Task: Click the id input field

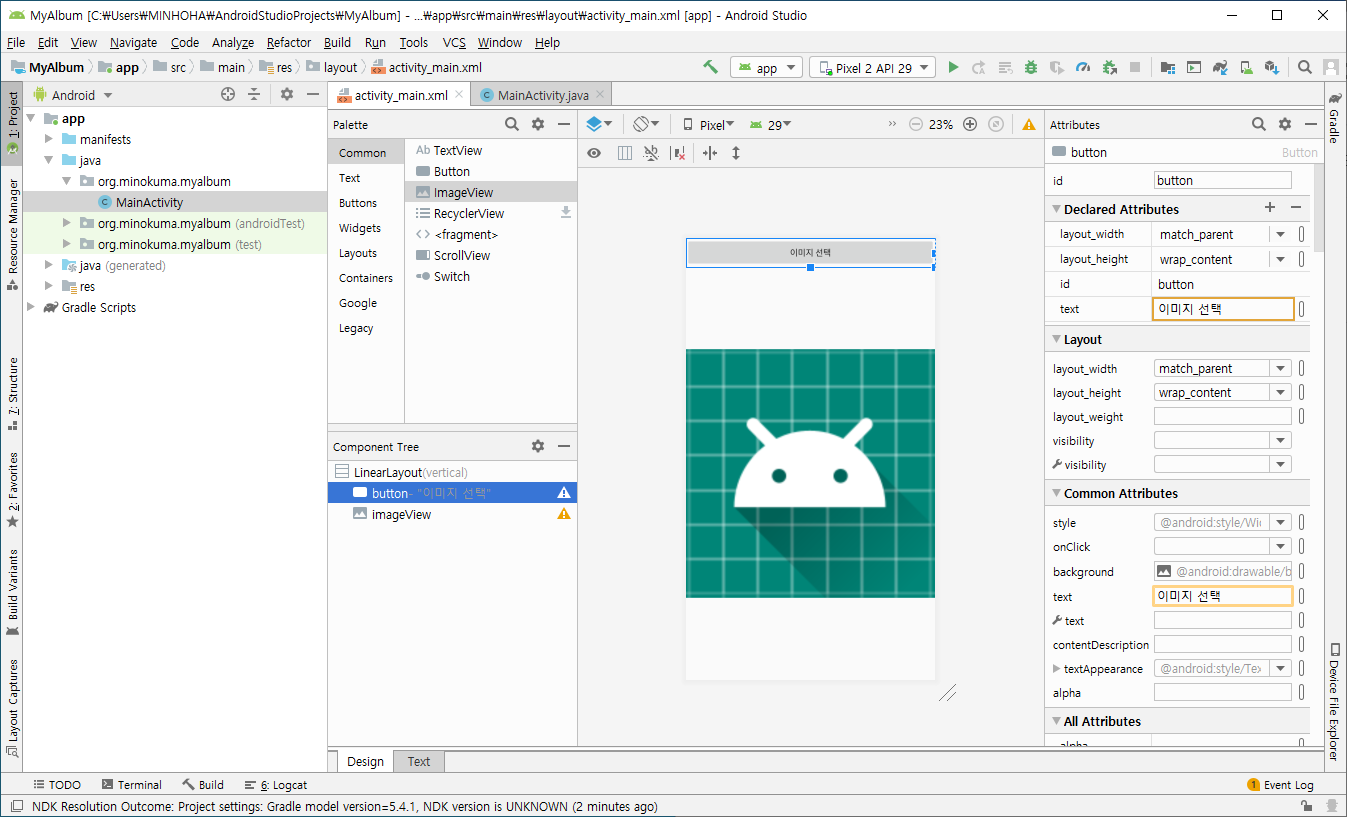Action: coord(1223,181)
